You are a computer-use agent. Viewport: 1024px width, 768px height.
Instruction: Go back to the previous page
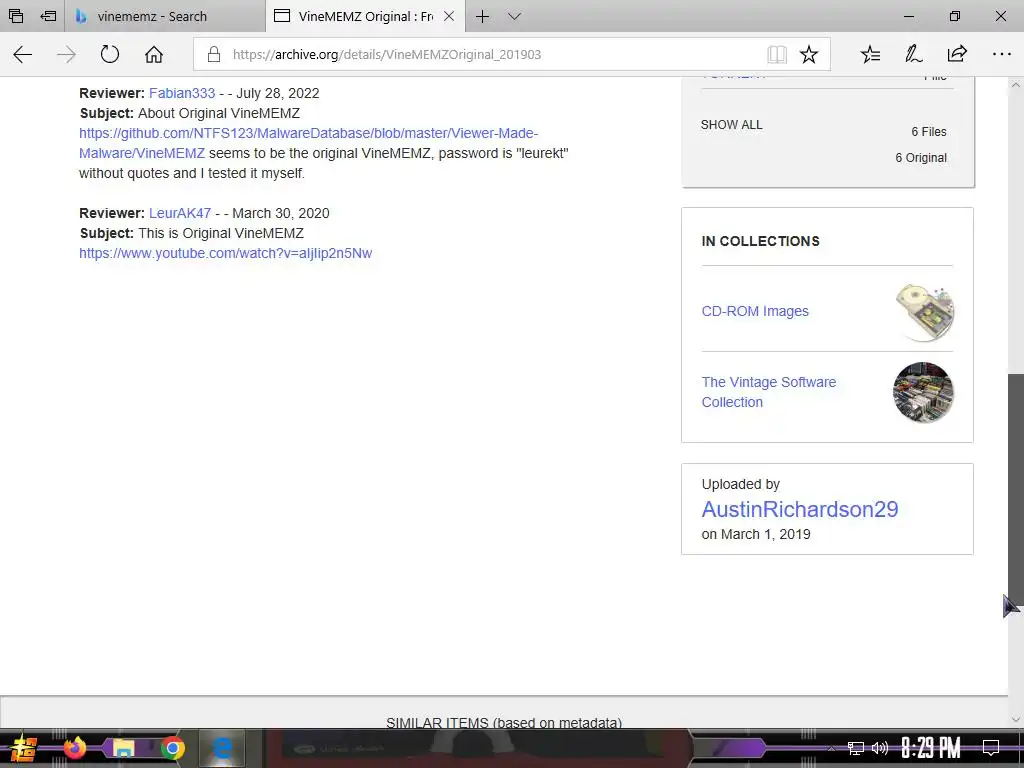pos(23,54)
